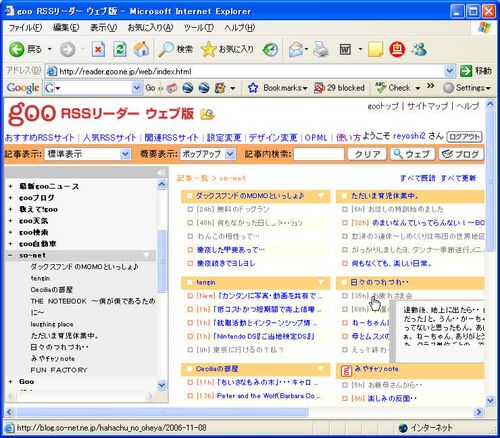This screenshot has width=500, height=438.
Task: Click the Bookmarks star icon in Google toolbar
Action: [x=253, y=88]
